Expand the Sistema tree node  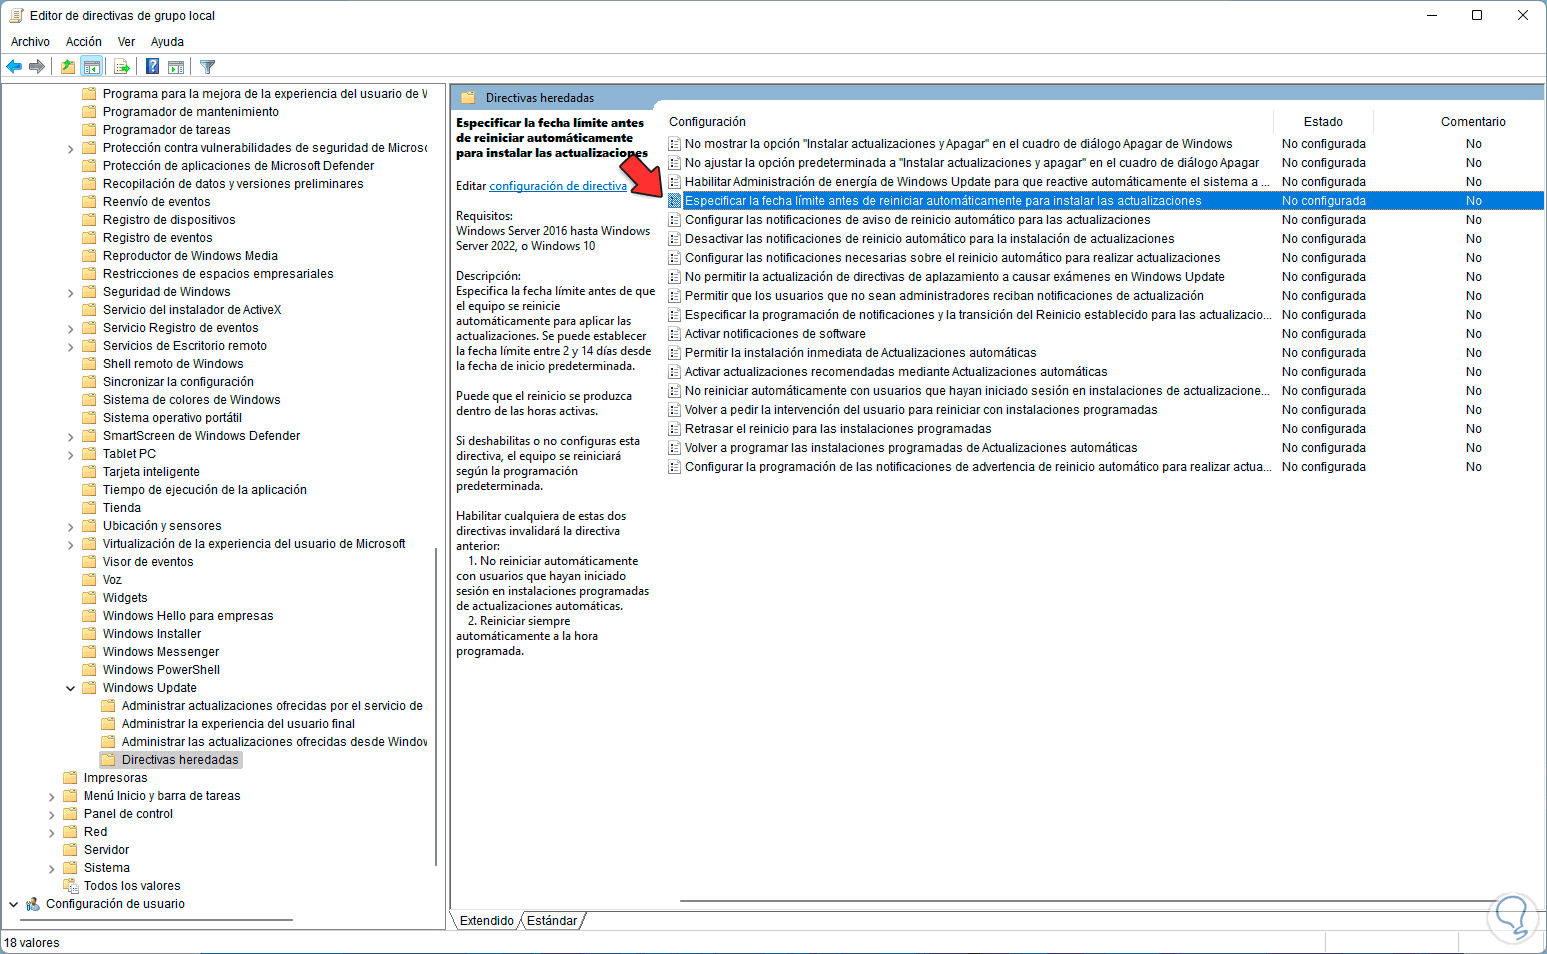(51, 869)
